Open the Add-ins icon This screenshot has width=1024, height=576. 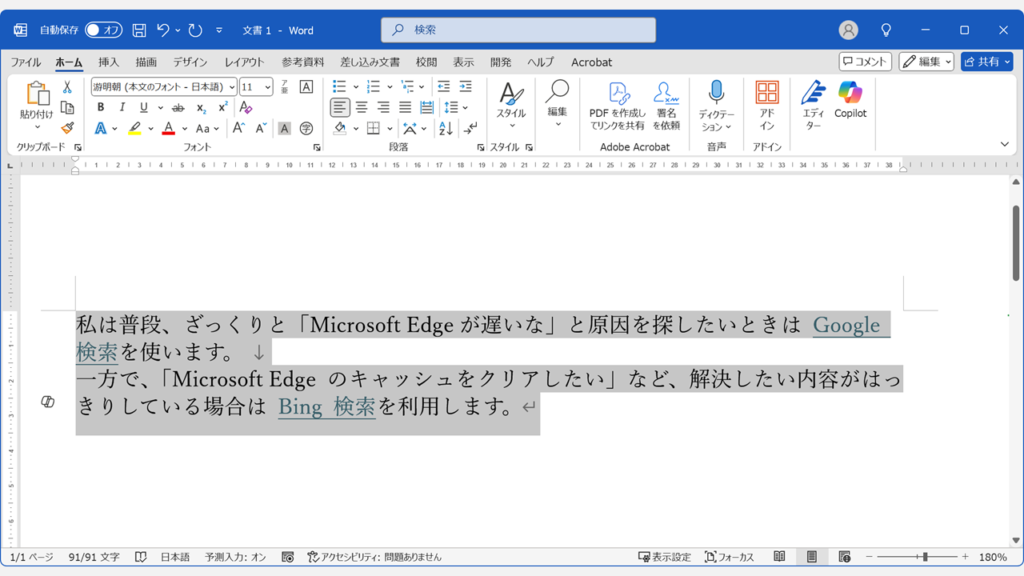[767, 106]
